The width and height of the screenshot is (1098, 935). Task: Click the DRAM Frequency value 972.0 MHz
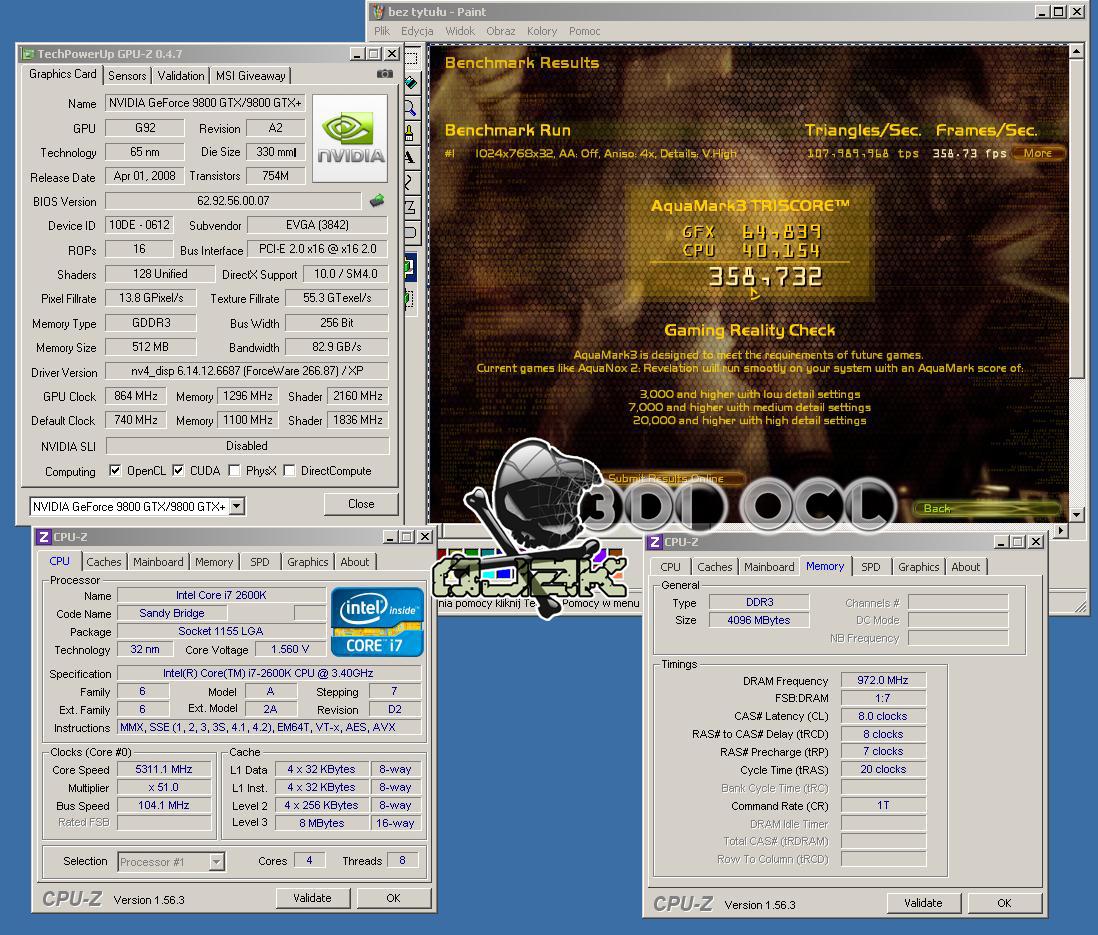pos(882,680)
